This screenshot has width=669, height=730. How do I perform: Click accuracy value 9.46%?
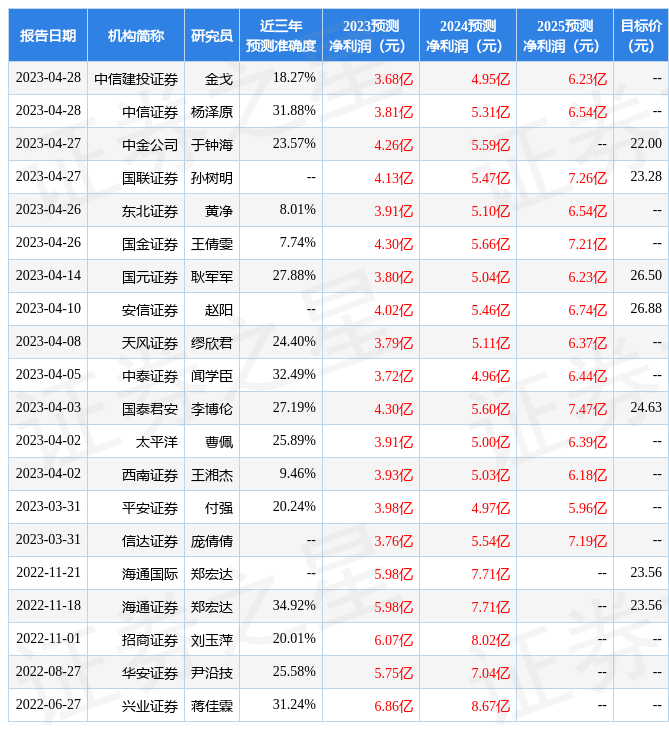click(x=297, y=474)
